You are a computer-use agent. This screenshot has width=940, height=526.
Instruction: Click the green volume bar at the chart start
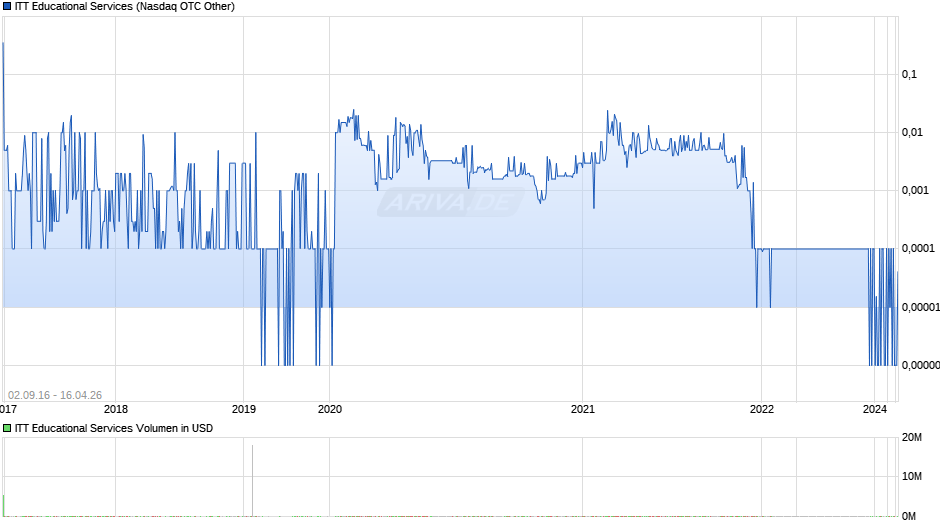4,505
